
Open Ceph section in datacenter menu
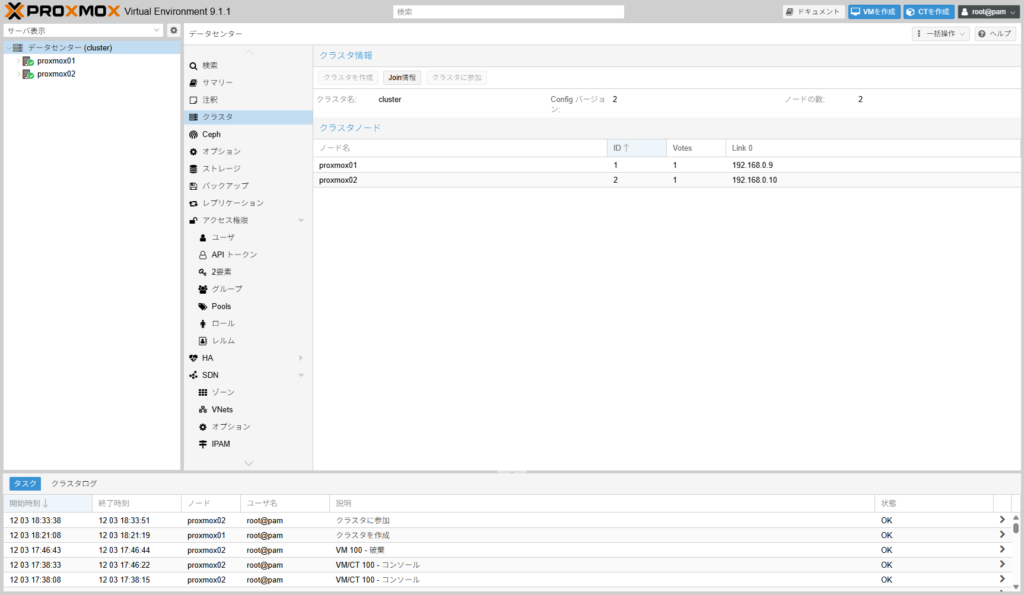click(x=210, y=134)
